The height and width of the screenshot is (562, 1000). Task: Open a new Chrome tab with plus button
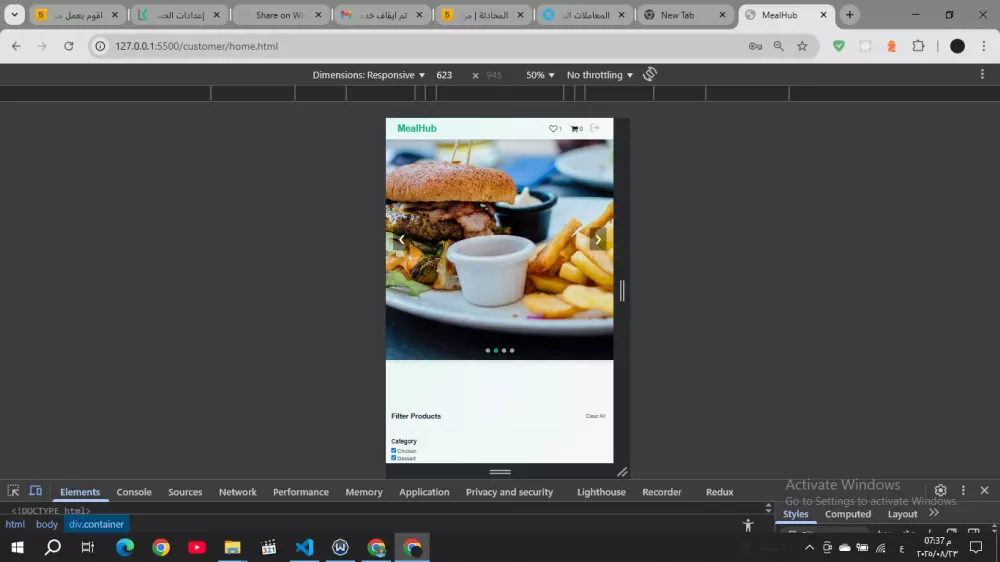click(x=849, y=15)
